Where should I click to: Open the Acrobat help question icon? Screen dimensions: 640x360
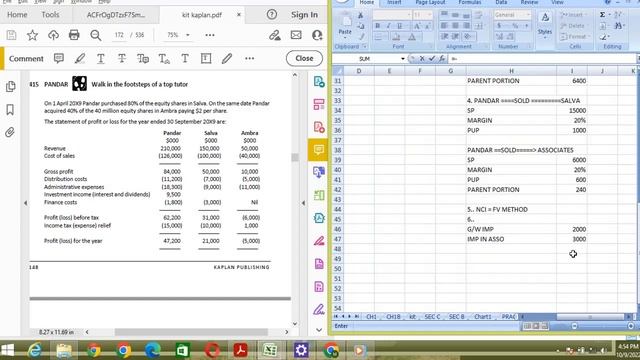[271, 15]
